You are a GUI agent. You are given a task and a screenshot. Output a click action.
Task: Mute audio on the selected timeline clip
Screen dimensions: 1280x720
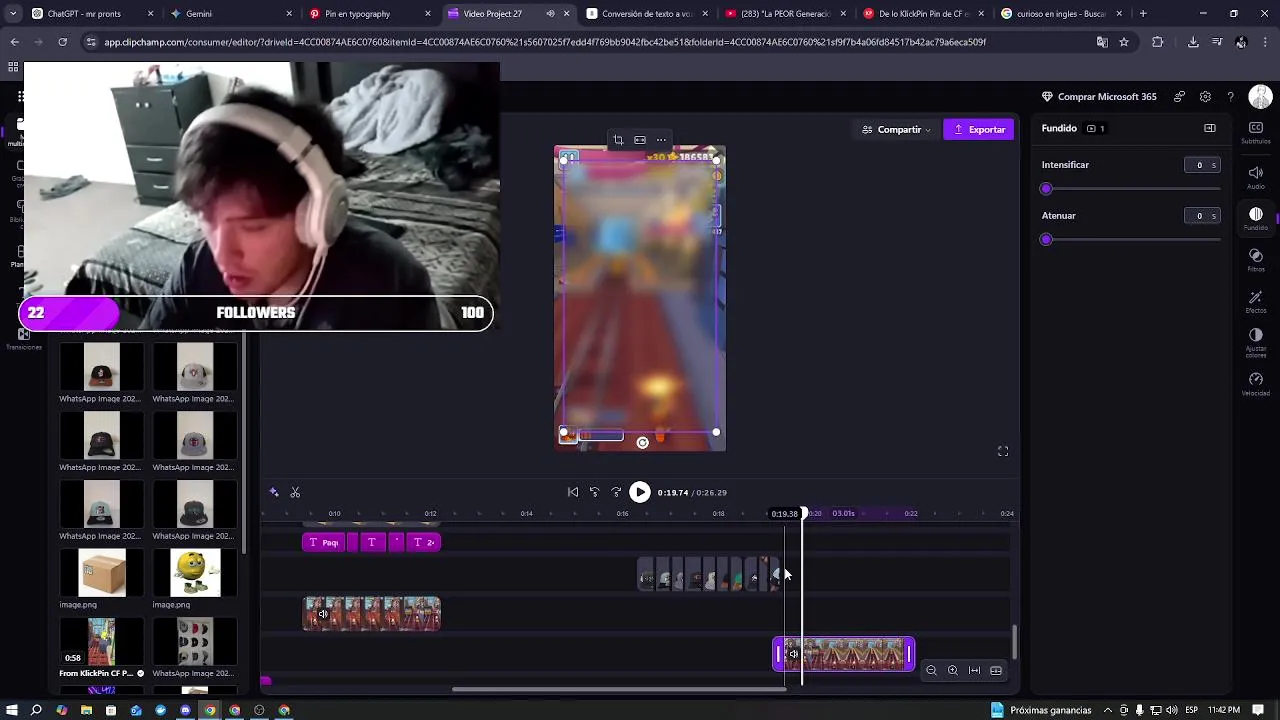(x=793, y=655)
